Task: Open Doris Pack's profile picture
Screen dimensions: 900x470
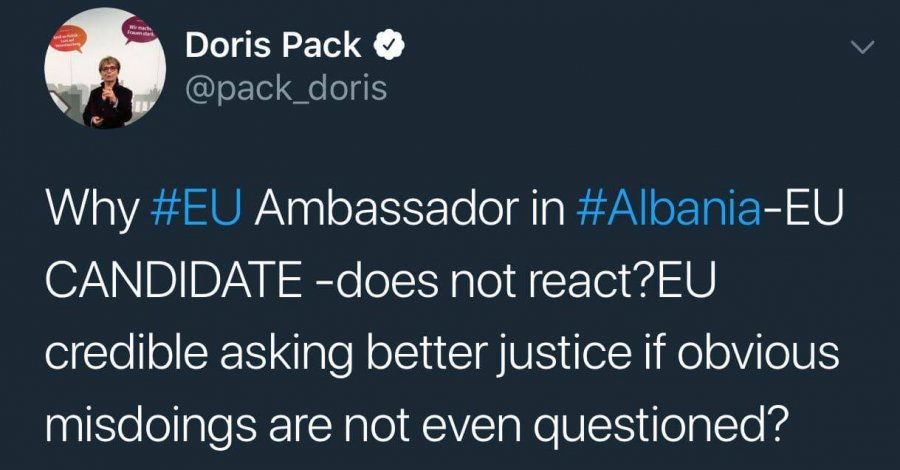Action: click(x=105, y=68)
